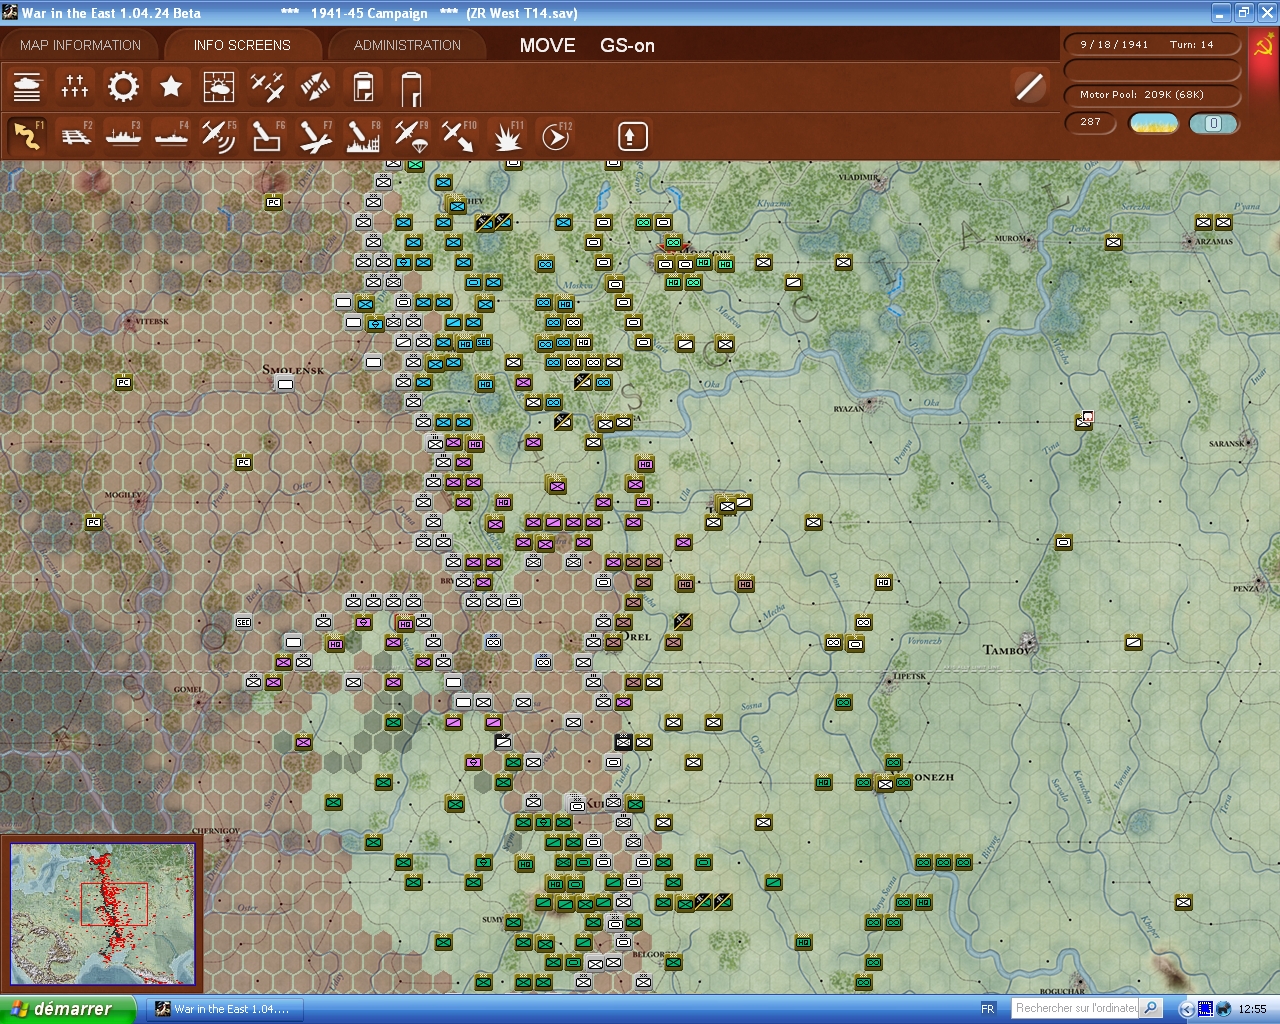Viewport: 1280px width, 1024px height.
Task: Click the Chernigov city label on map
Action: 216,830
